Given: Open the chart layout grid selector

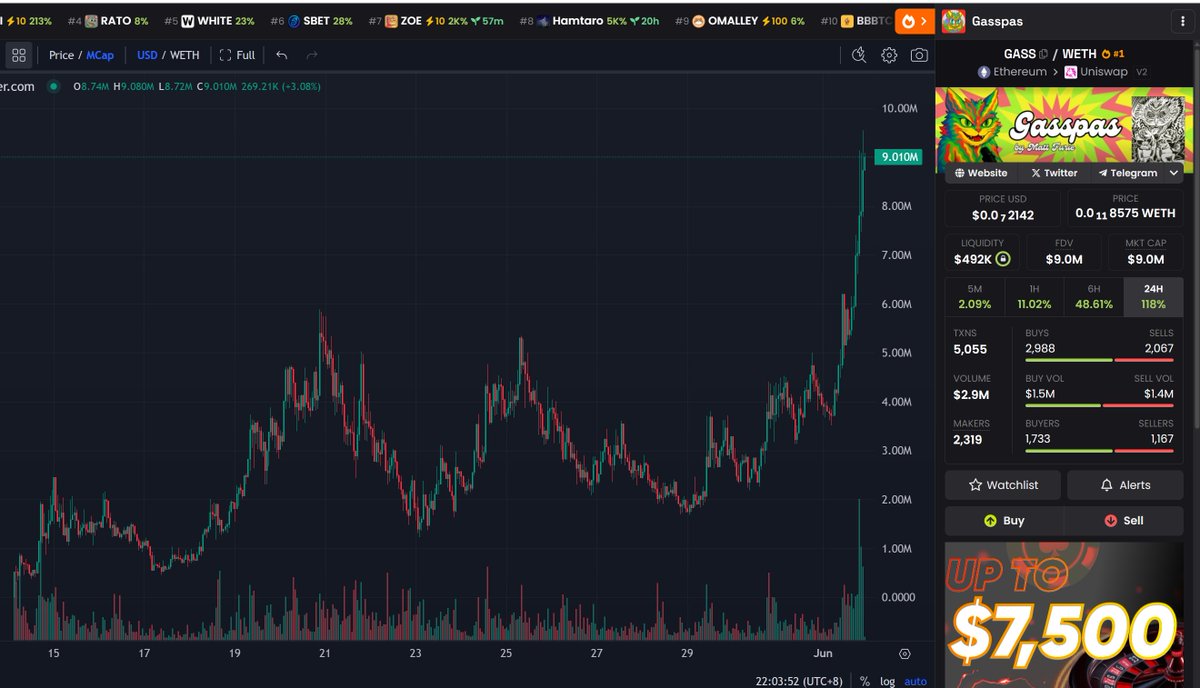Looking at the screenshot, I should tap(19, 55).
